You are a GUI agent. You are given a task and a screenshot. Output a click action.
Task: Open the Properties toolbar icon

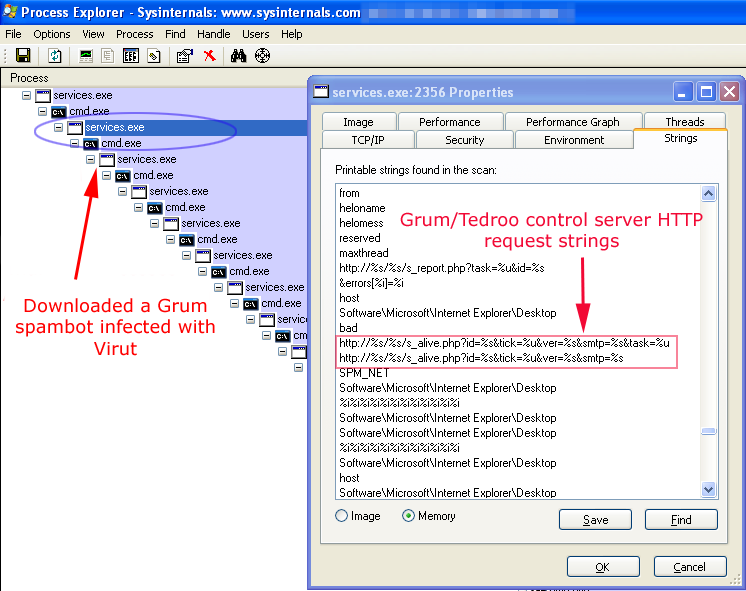(185, 56)
